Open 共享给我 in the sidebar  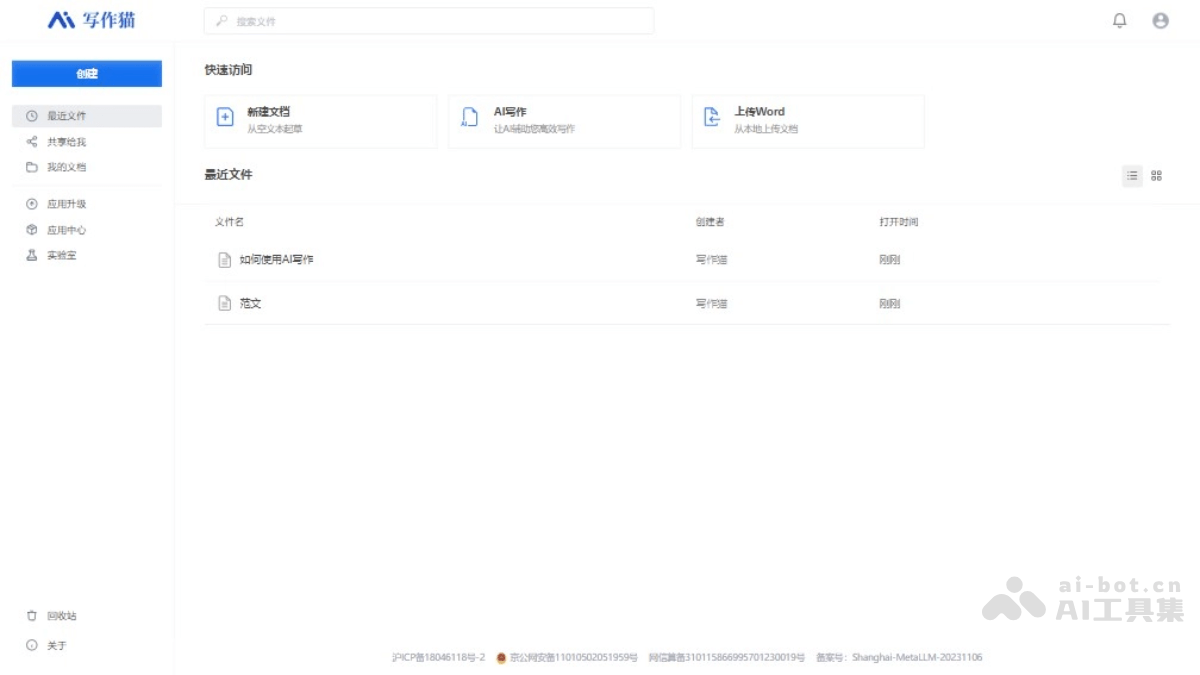click(x=66, y=142)
